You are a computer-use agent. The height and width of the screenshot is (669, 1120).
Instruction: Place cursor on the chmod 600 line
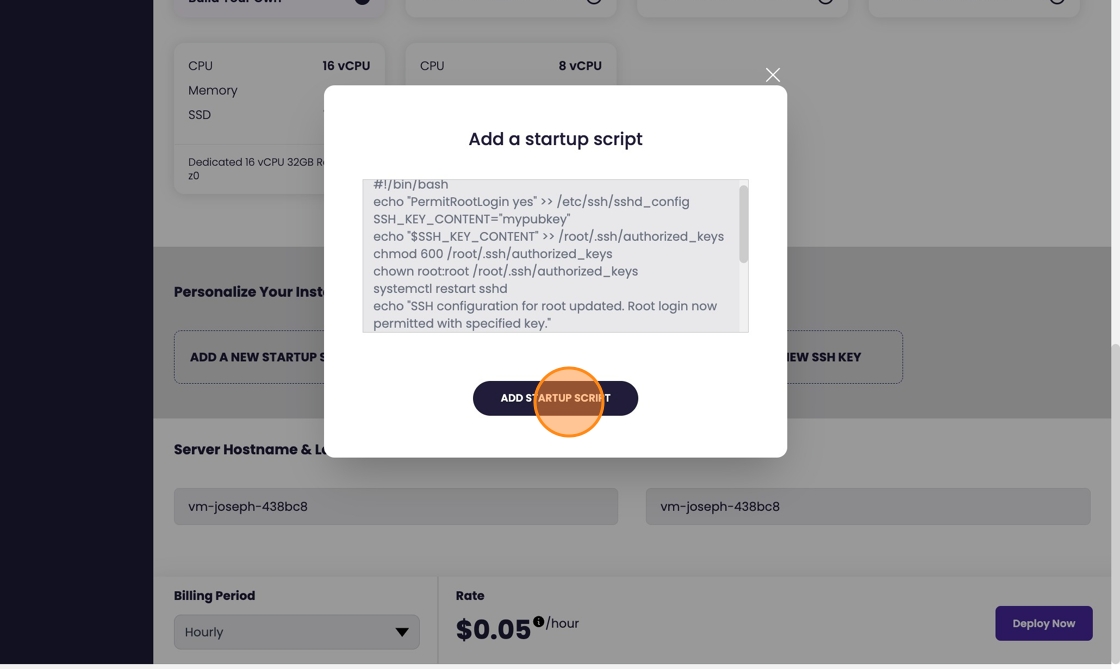click(x=492, y=254)
